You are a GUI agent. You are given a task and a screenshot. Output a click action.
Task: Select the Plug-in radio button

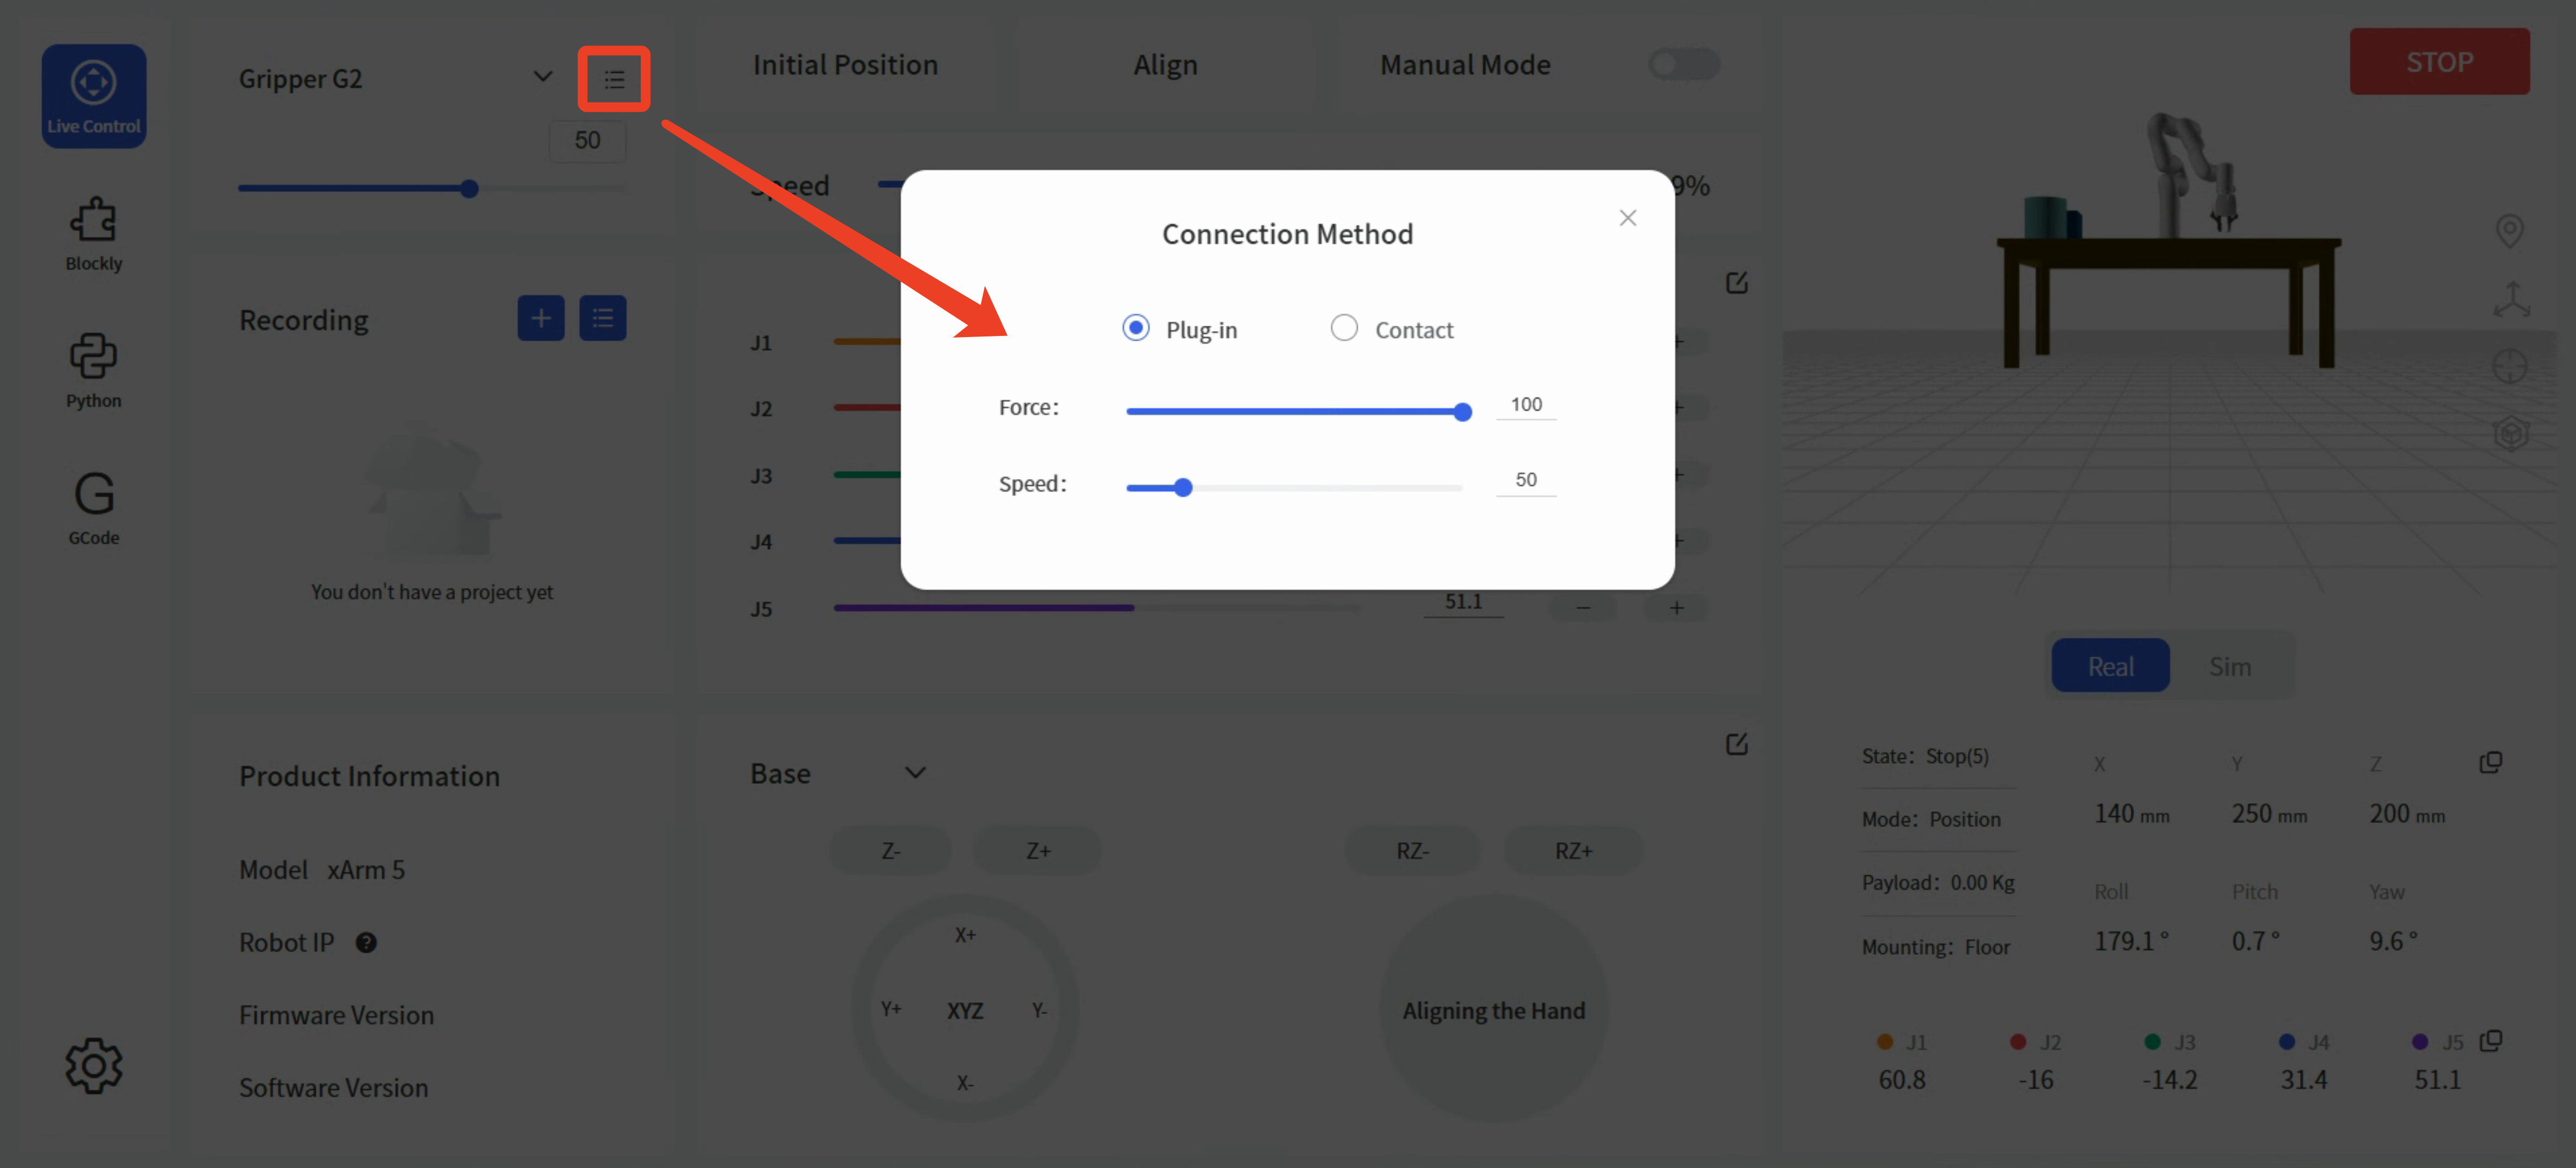[x=1135, y=328]
